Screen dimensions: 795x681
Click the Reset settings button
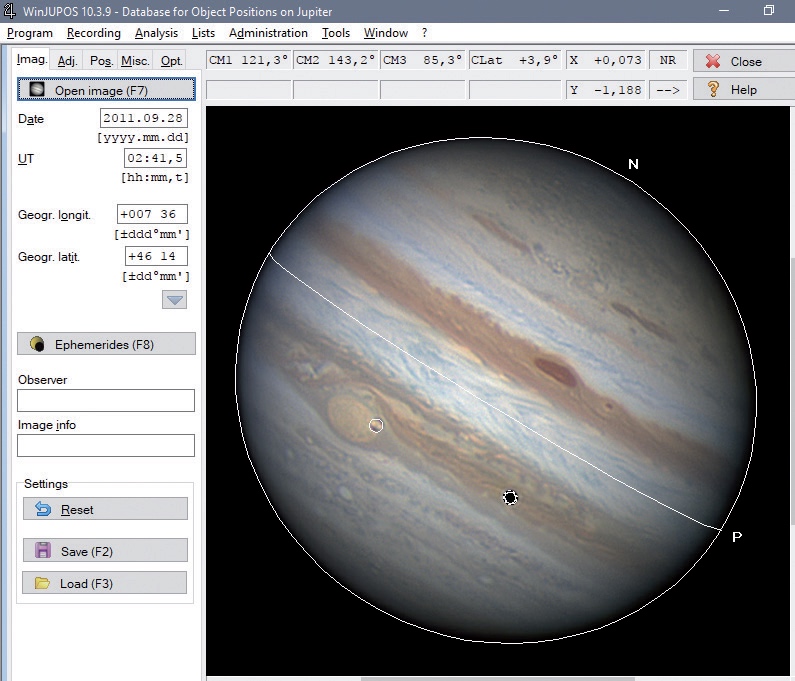point(105,509)
